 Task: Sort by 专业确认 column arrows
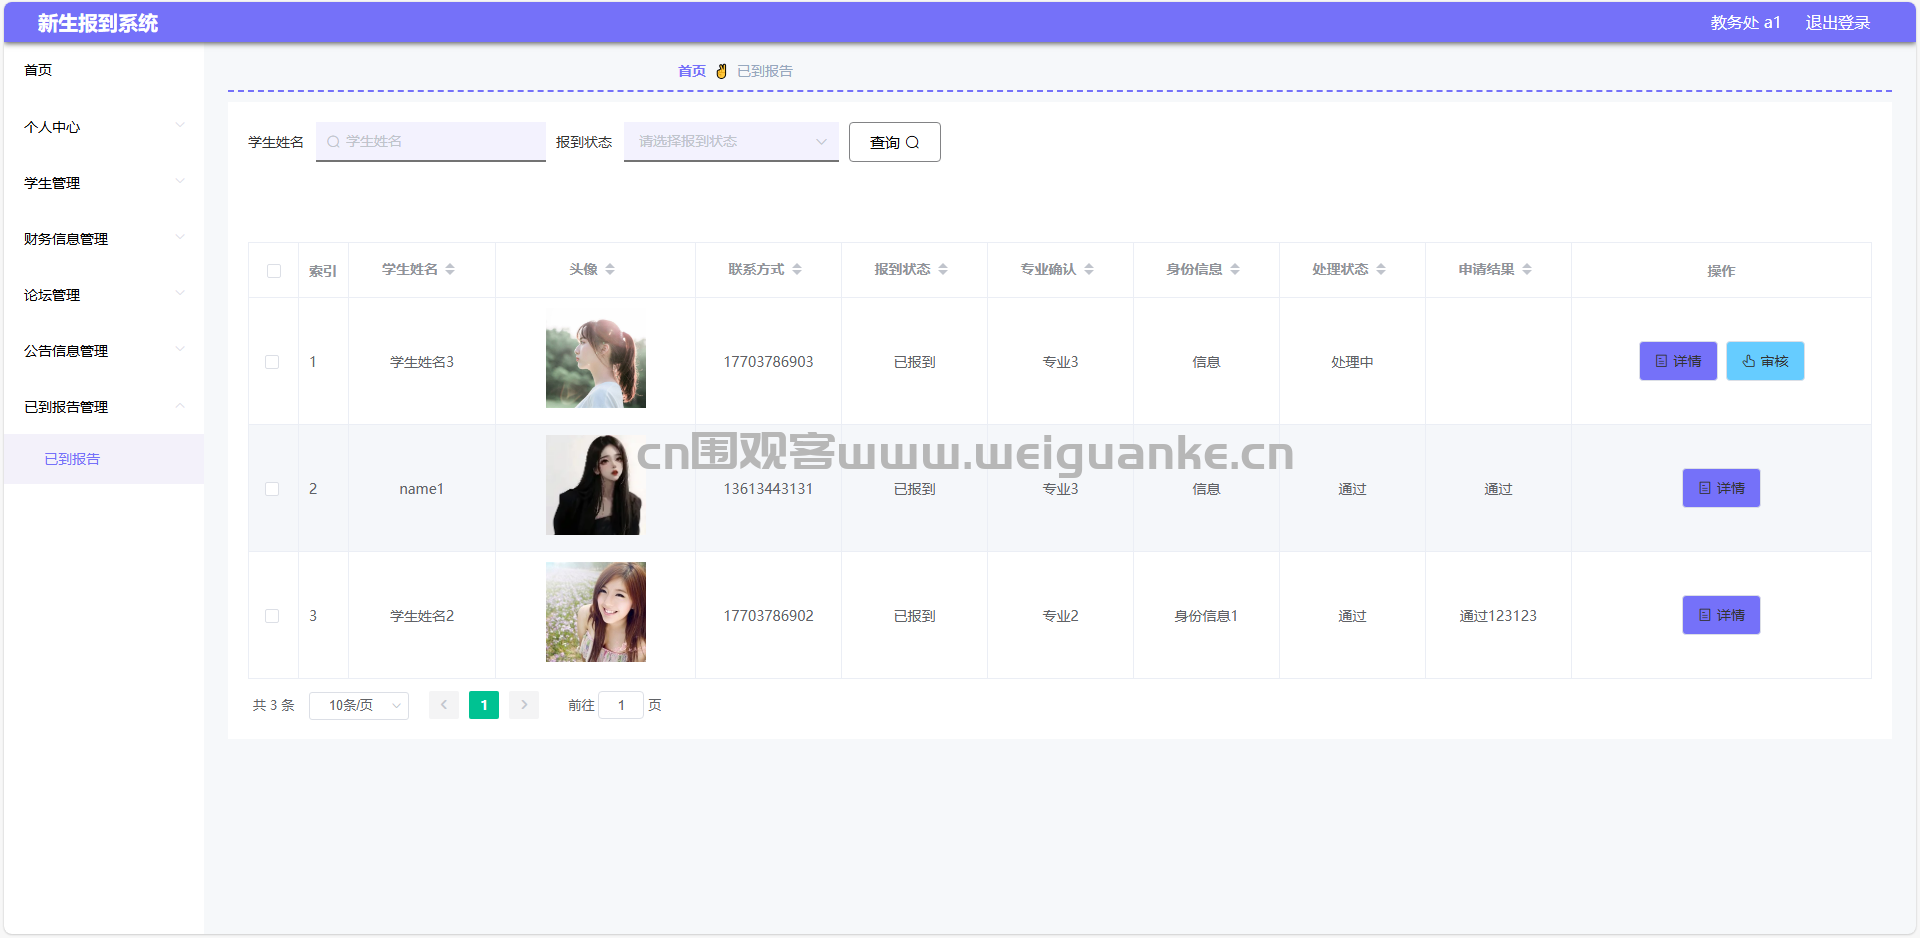1089,270
